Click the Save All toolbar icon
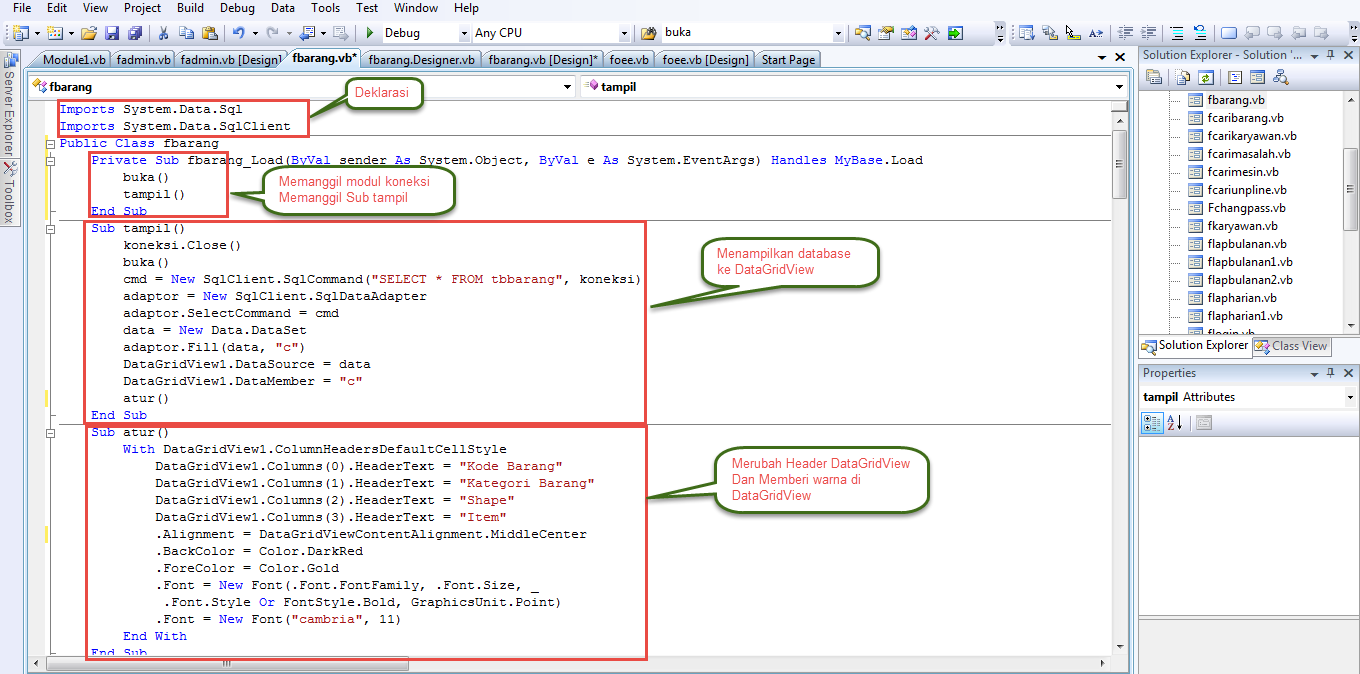Image resolution: width=1360 pixels, height=674 pixels. 136,32
